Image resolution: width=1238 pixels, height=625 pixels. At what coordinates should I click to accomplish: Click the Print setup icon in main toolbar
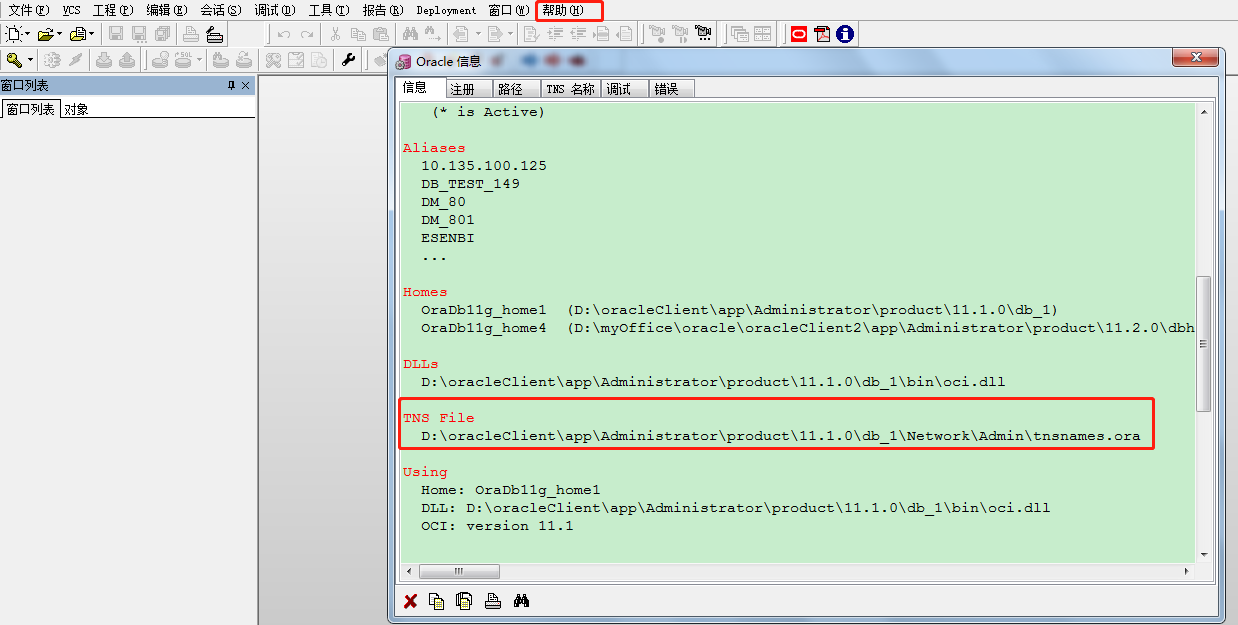(214, 34)
